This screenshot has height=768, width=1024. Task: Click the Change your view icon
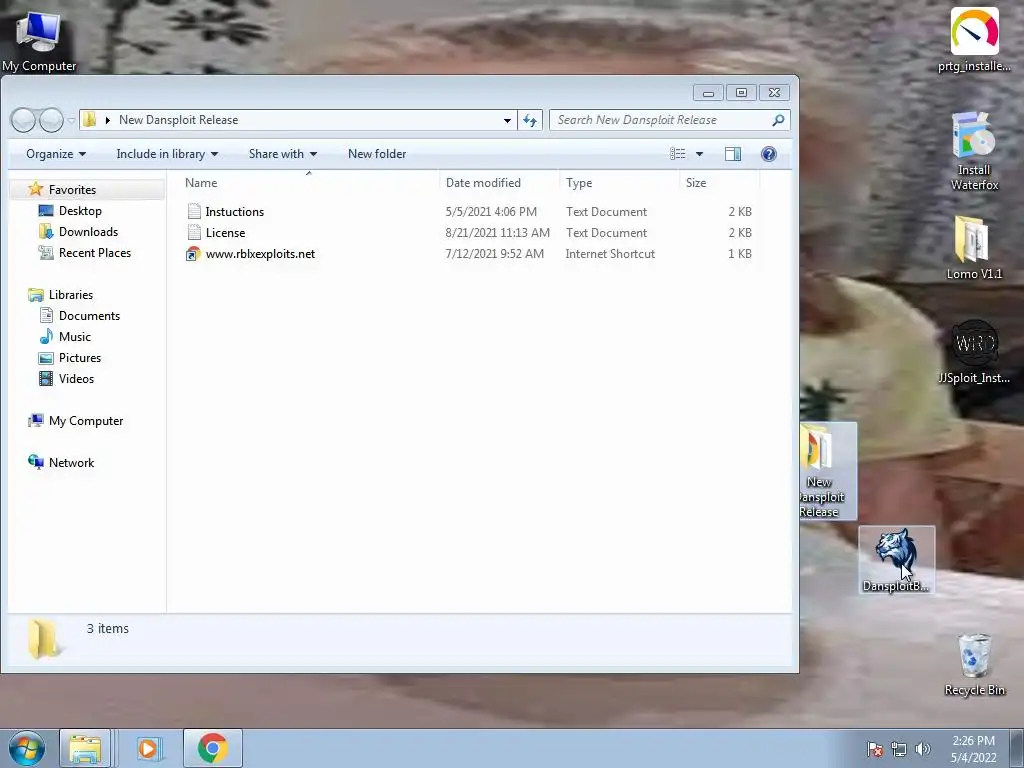coord(678,154)
